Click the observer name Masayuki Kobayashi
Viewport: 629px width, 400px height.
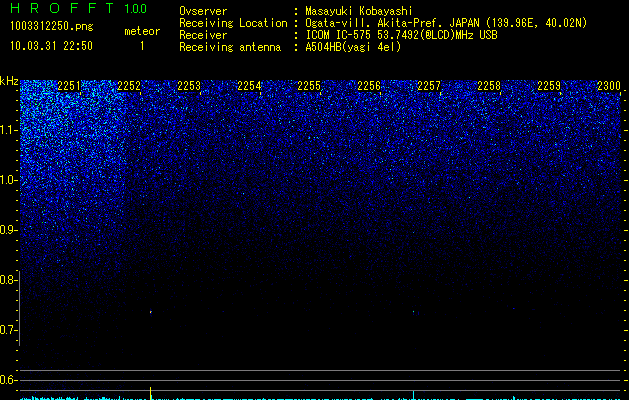click(x=359, y=11)
